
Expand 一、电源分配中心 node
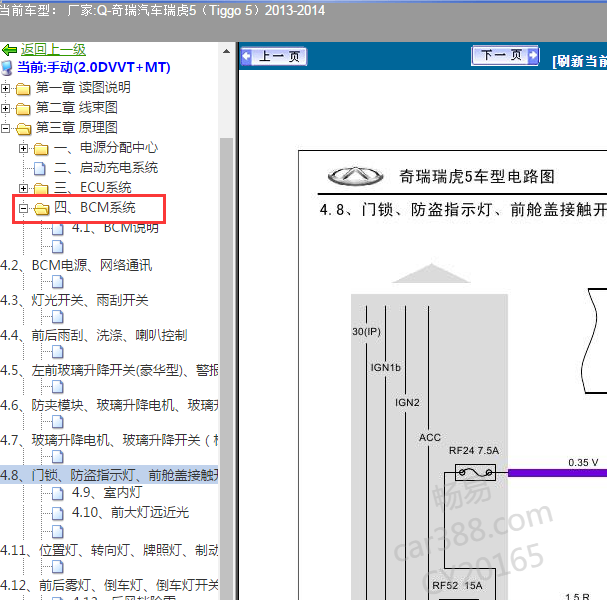23,148
